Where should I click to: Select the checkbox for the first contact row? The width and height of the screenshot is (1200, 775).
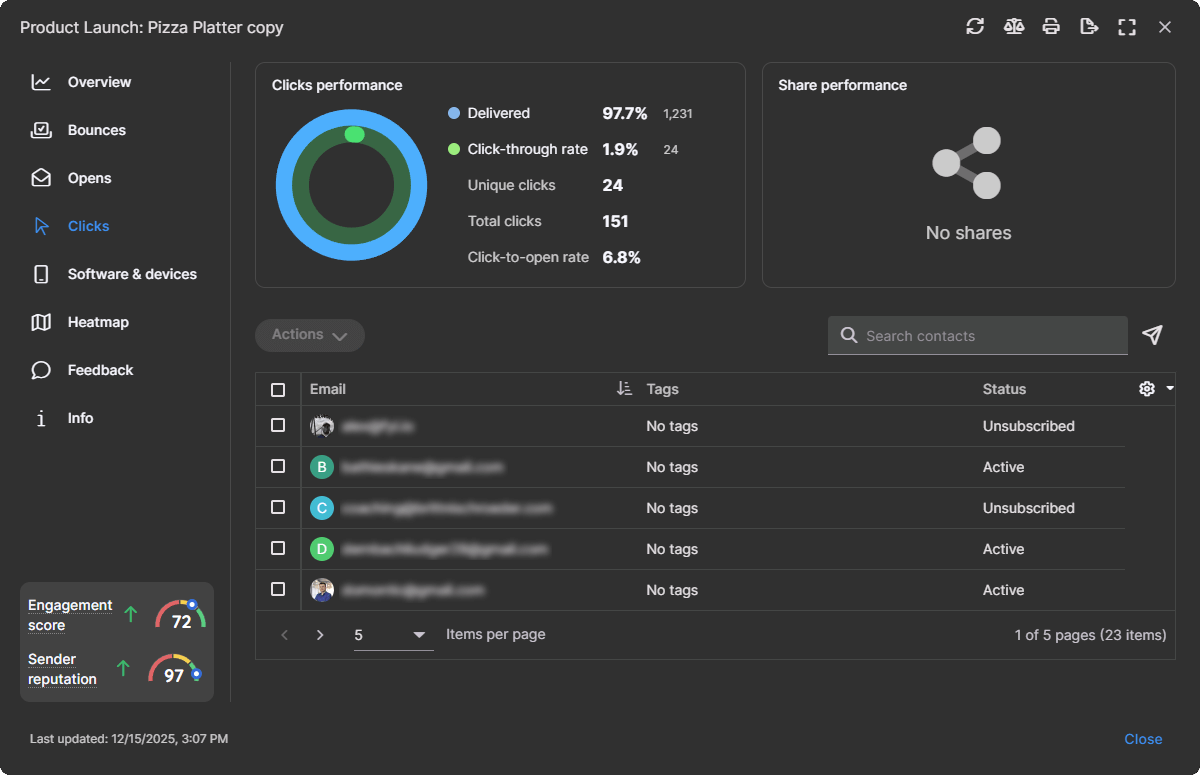coord(278,425)
